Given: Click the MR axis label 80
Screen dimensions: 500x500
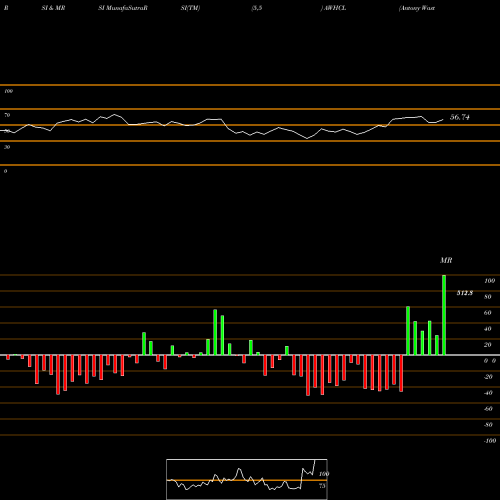Looking at the screenshot, I should [488, 297].
